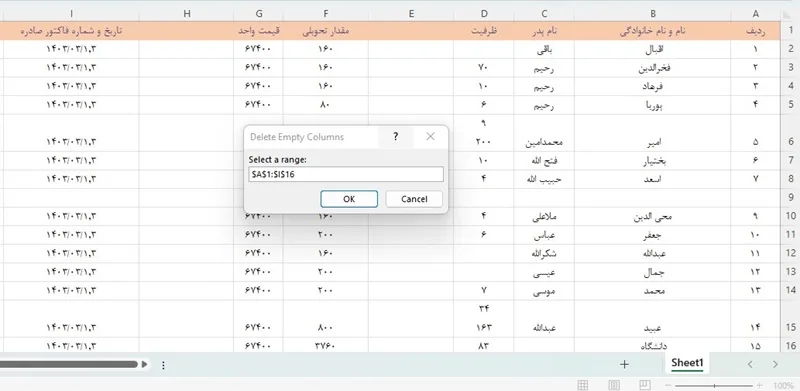The image size is (800, 391).
Task: Click the father name cell 'حبیب الله'
Action: [x=544, y=179]
